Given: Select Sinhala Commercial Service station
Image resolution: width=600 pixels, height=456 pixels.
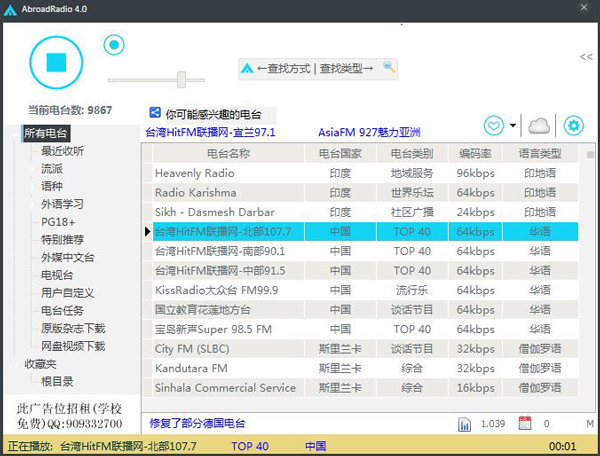Looking at the screenshot, I should tap(360, 388).
